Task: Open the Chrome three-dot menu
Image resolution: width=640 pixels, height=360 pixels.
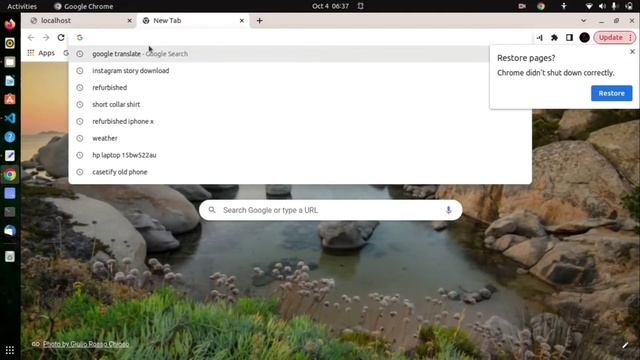Action: point(631,38)
